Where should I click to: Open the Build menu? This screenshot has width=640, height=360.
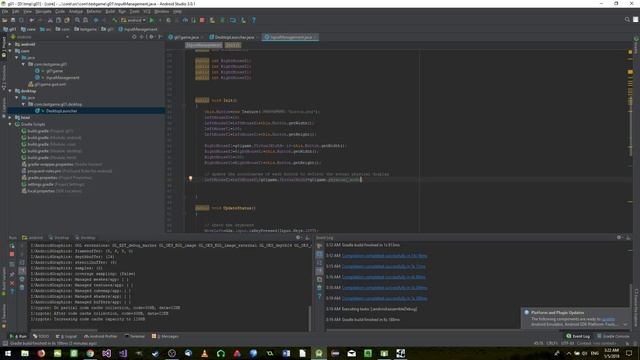tap(110, 11)
